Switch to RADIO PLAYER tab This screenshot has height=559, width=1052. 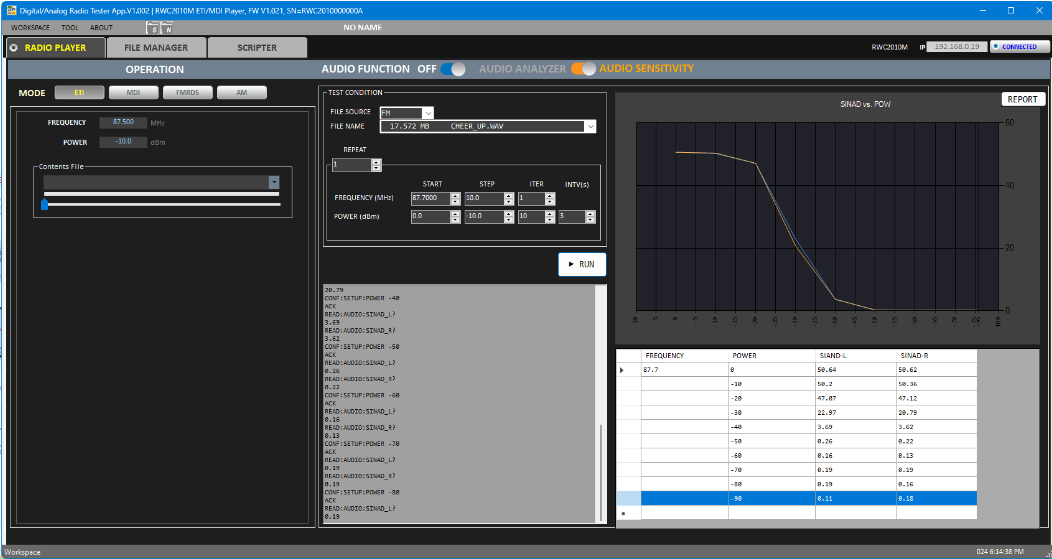56,48
